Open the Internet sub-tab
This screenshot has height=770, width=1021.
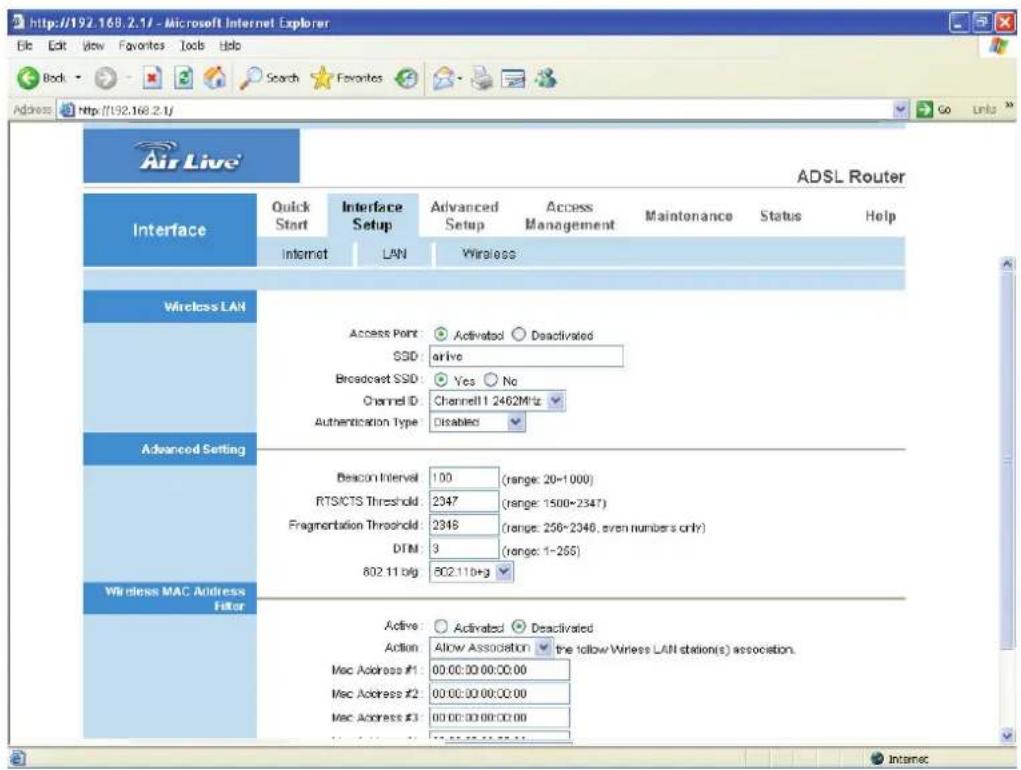[x=305, y=254]
